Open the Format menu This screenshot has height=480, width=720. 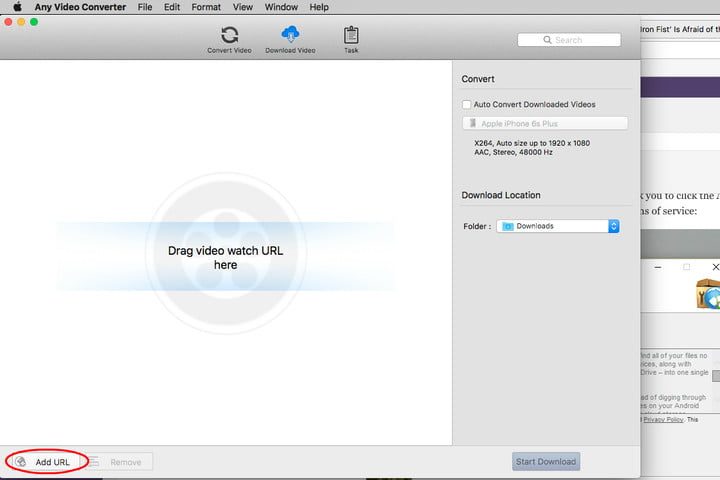pyautogui.click(x=206, y=7)
